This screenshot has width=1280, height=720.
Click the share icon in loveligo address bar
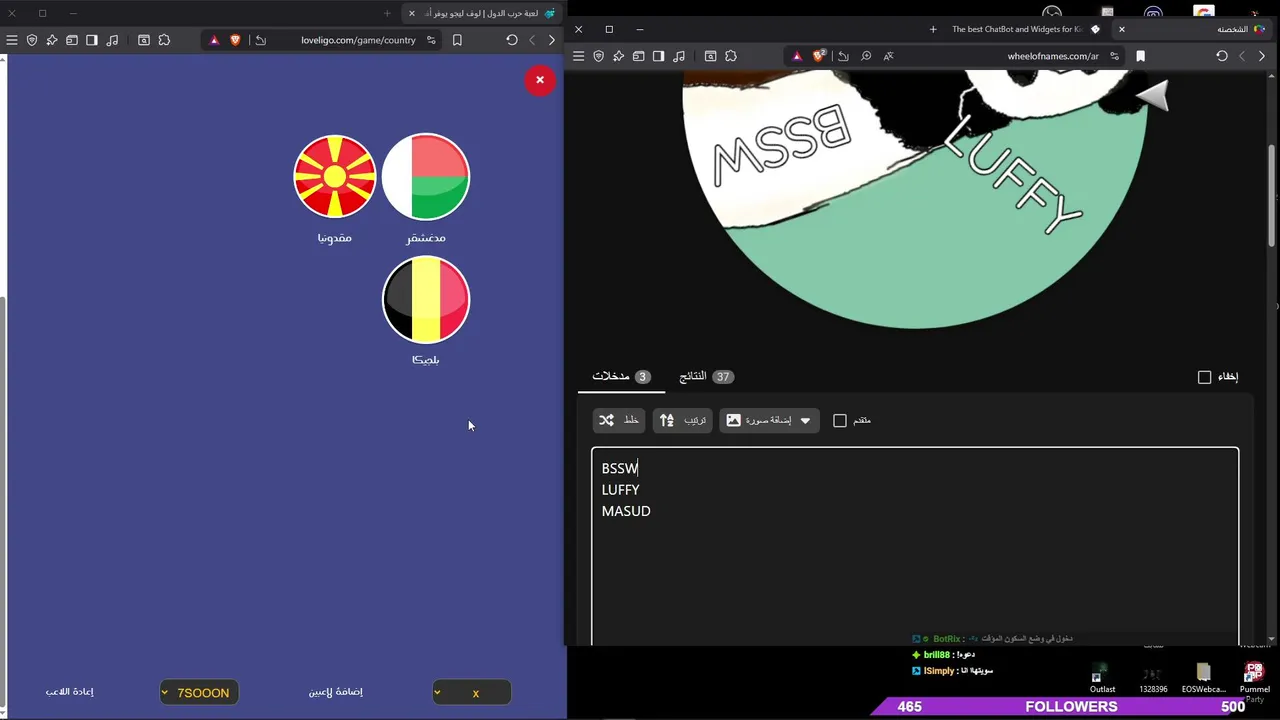click(261, 40)
